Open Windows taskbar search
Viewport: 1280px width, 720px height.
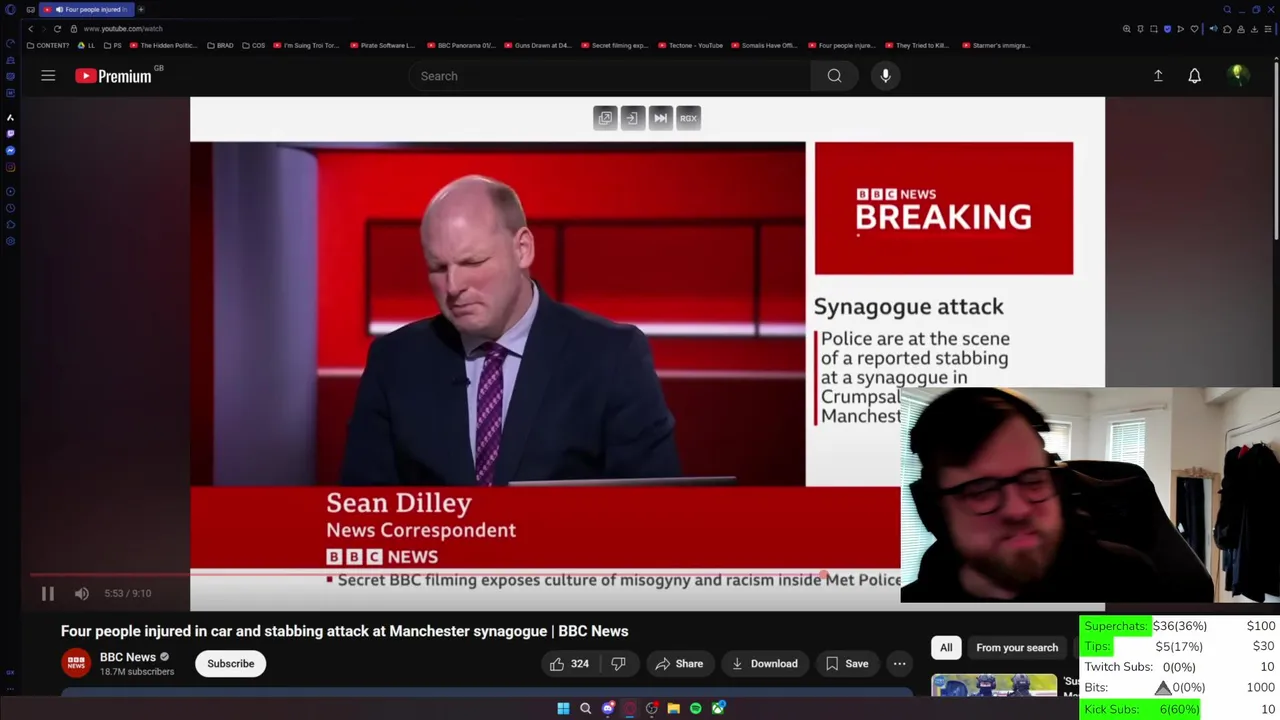[586, 708]
